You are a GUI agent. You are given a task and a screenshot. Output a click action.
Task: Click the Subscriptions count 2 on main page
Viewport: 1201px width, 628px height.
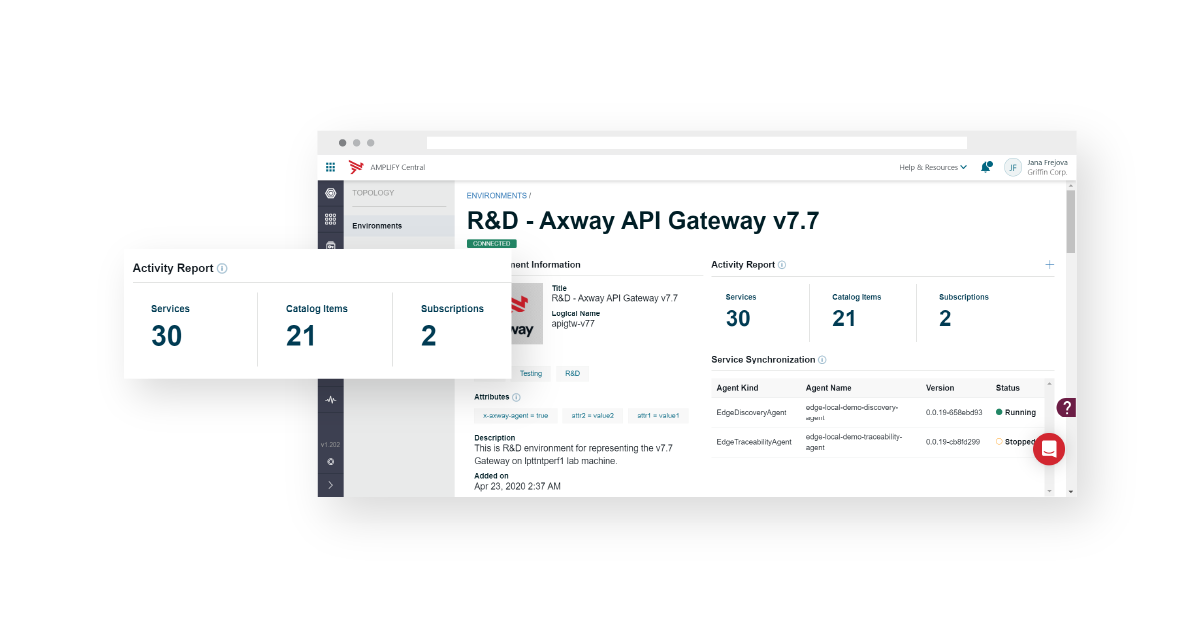pos(945,319)
